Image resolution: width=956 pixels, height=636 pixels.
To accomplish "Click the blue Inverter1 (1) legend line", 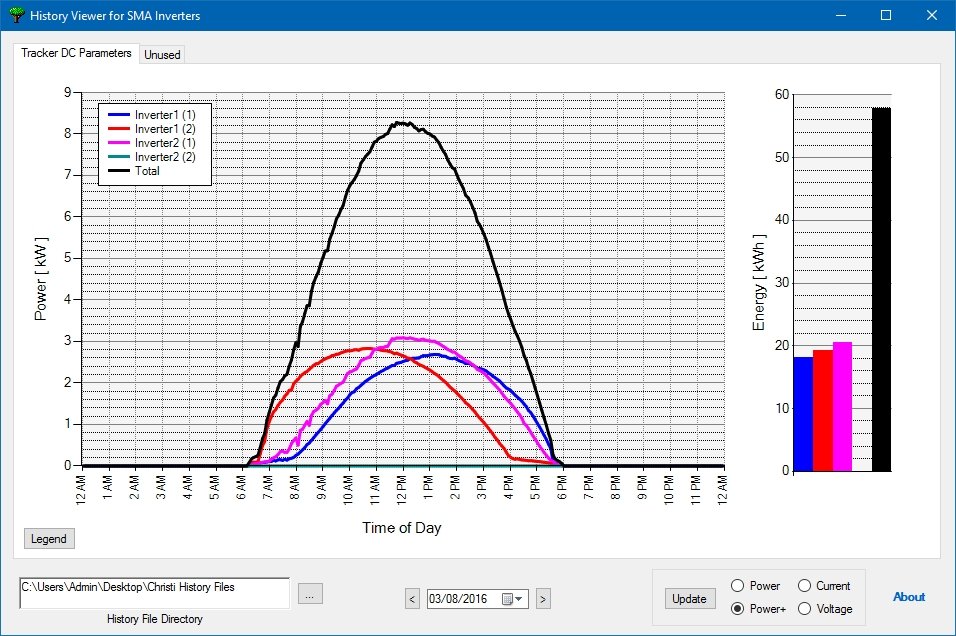I will (x=119, y=115).
